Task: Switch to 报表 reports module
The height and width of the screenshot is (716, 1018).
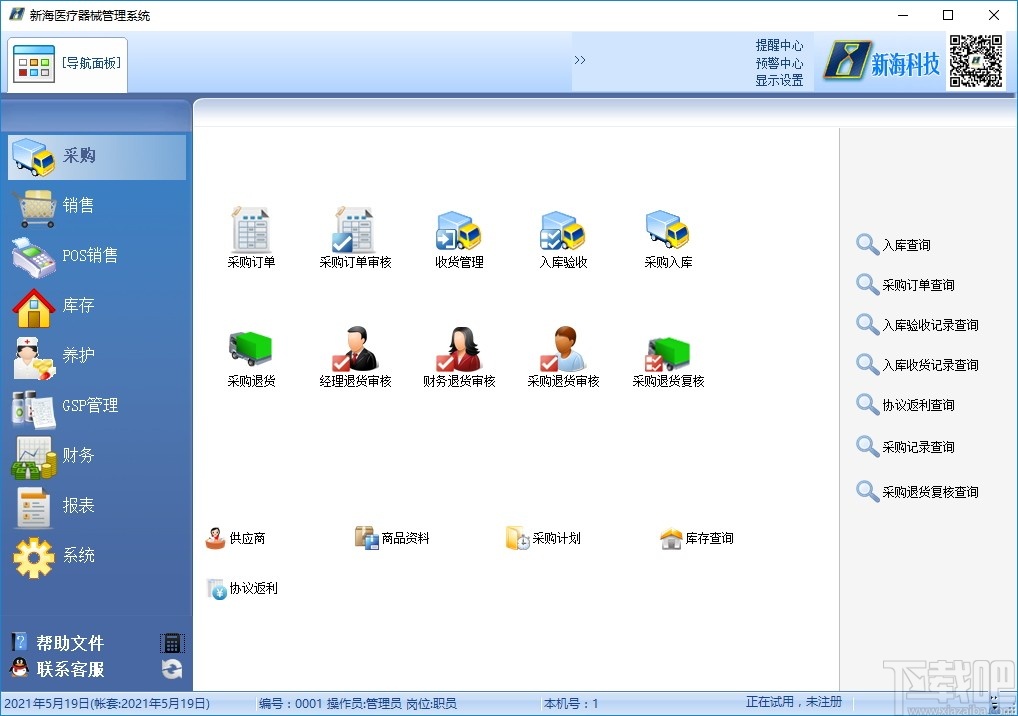Action: [97, 506]
